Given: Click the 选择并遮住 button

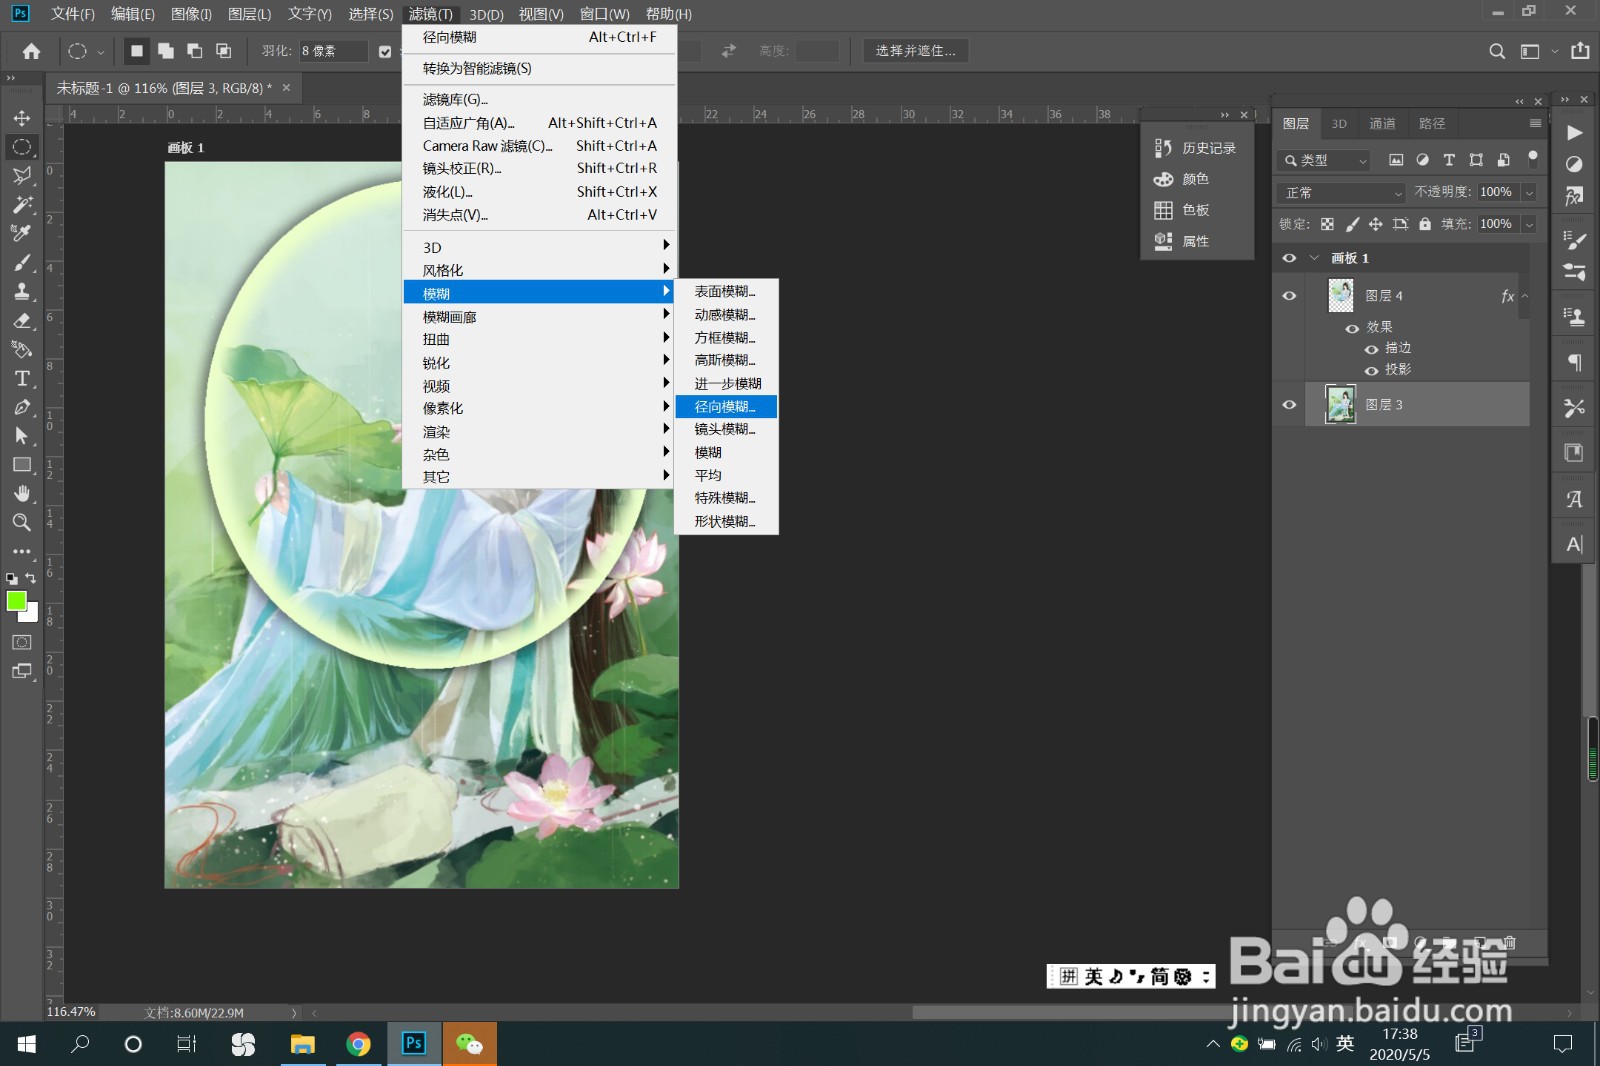Looking at the screenshot, I should pos(915,51).
